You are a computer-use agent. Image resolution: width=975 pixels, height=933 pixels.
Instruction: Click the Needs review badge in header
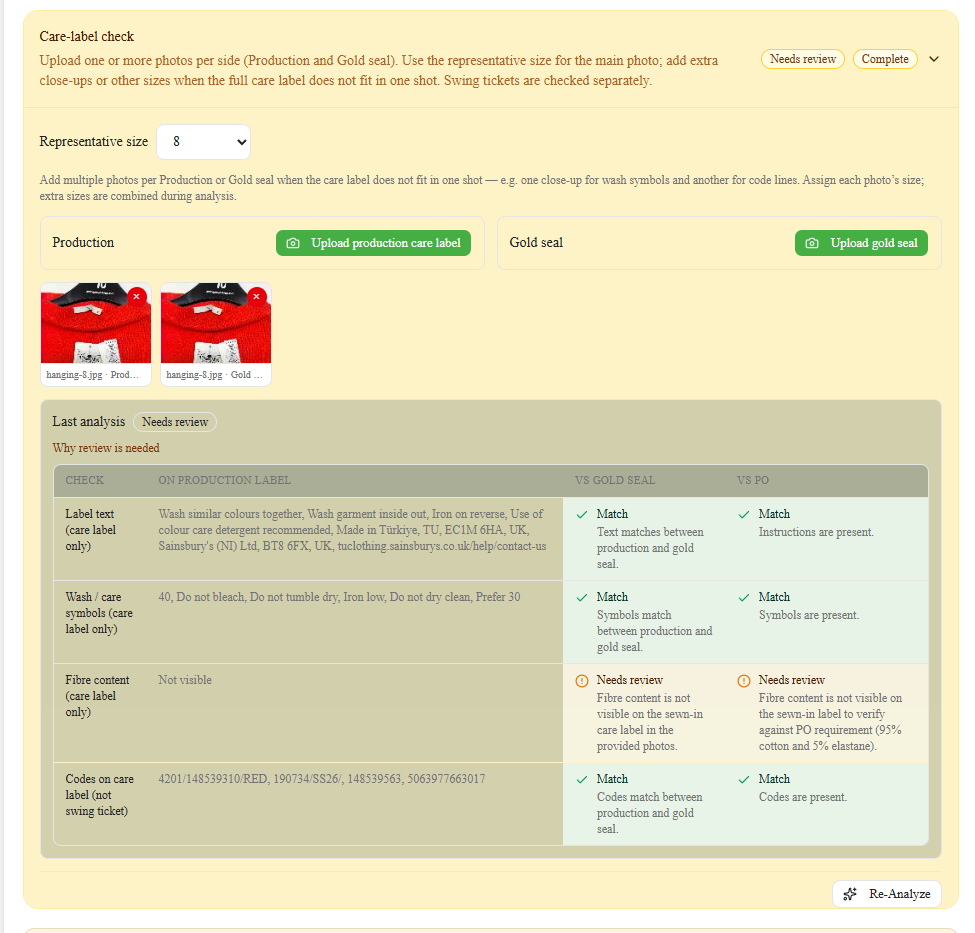(803, 59)
